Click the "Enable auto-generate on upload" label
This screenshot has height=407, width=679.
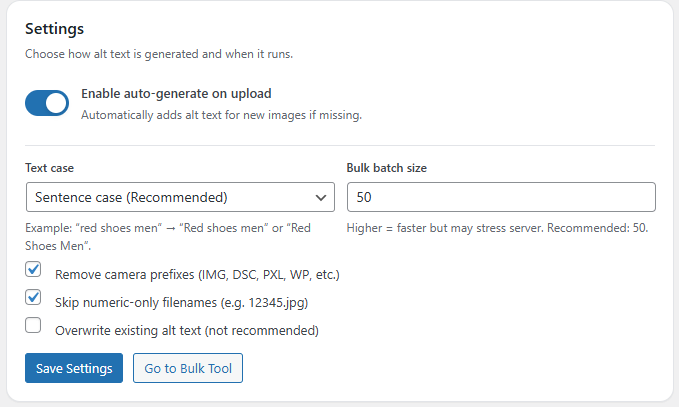pos(176,94)
